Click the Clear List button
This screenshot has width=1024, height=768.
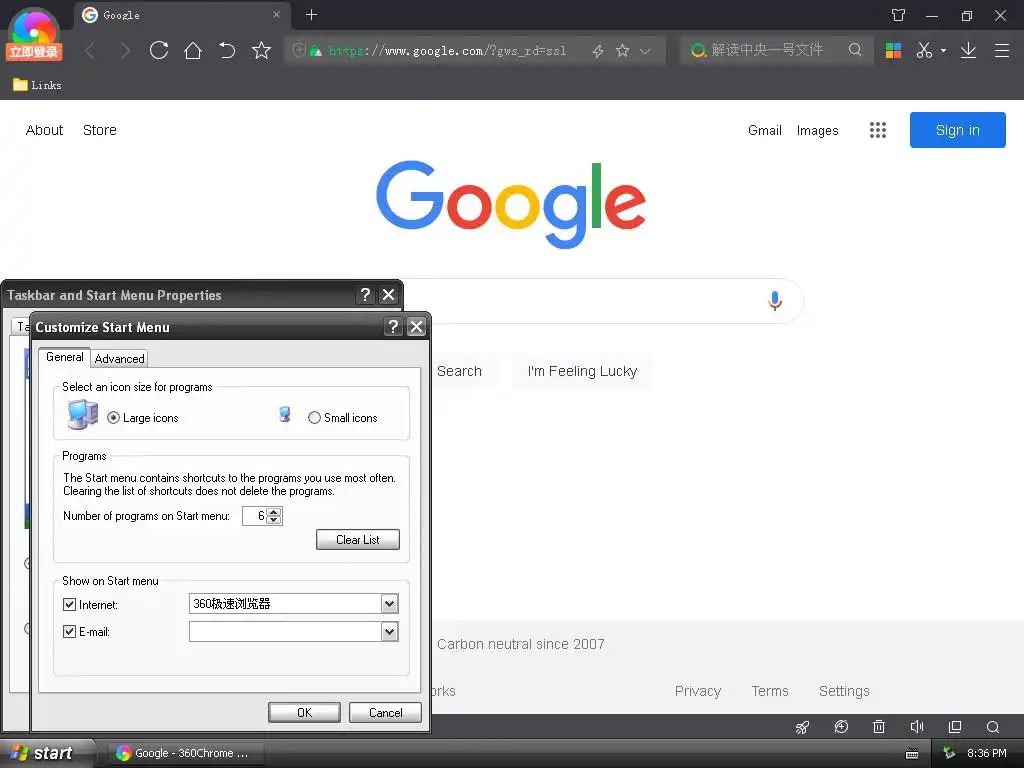coord(358,539)
